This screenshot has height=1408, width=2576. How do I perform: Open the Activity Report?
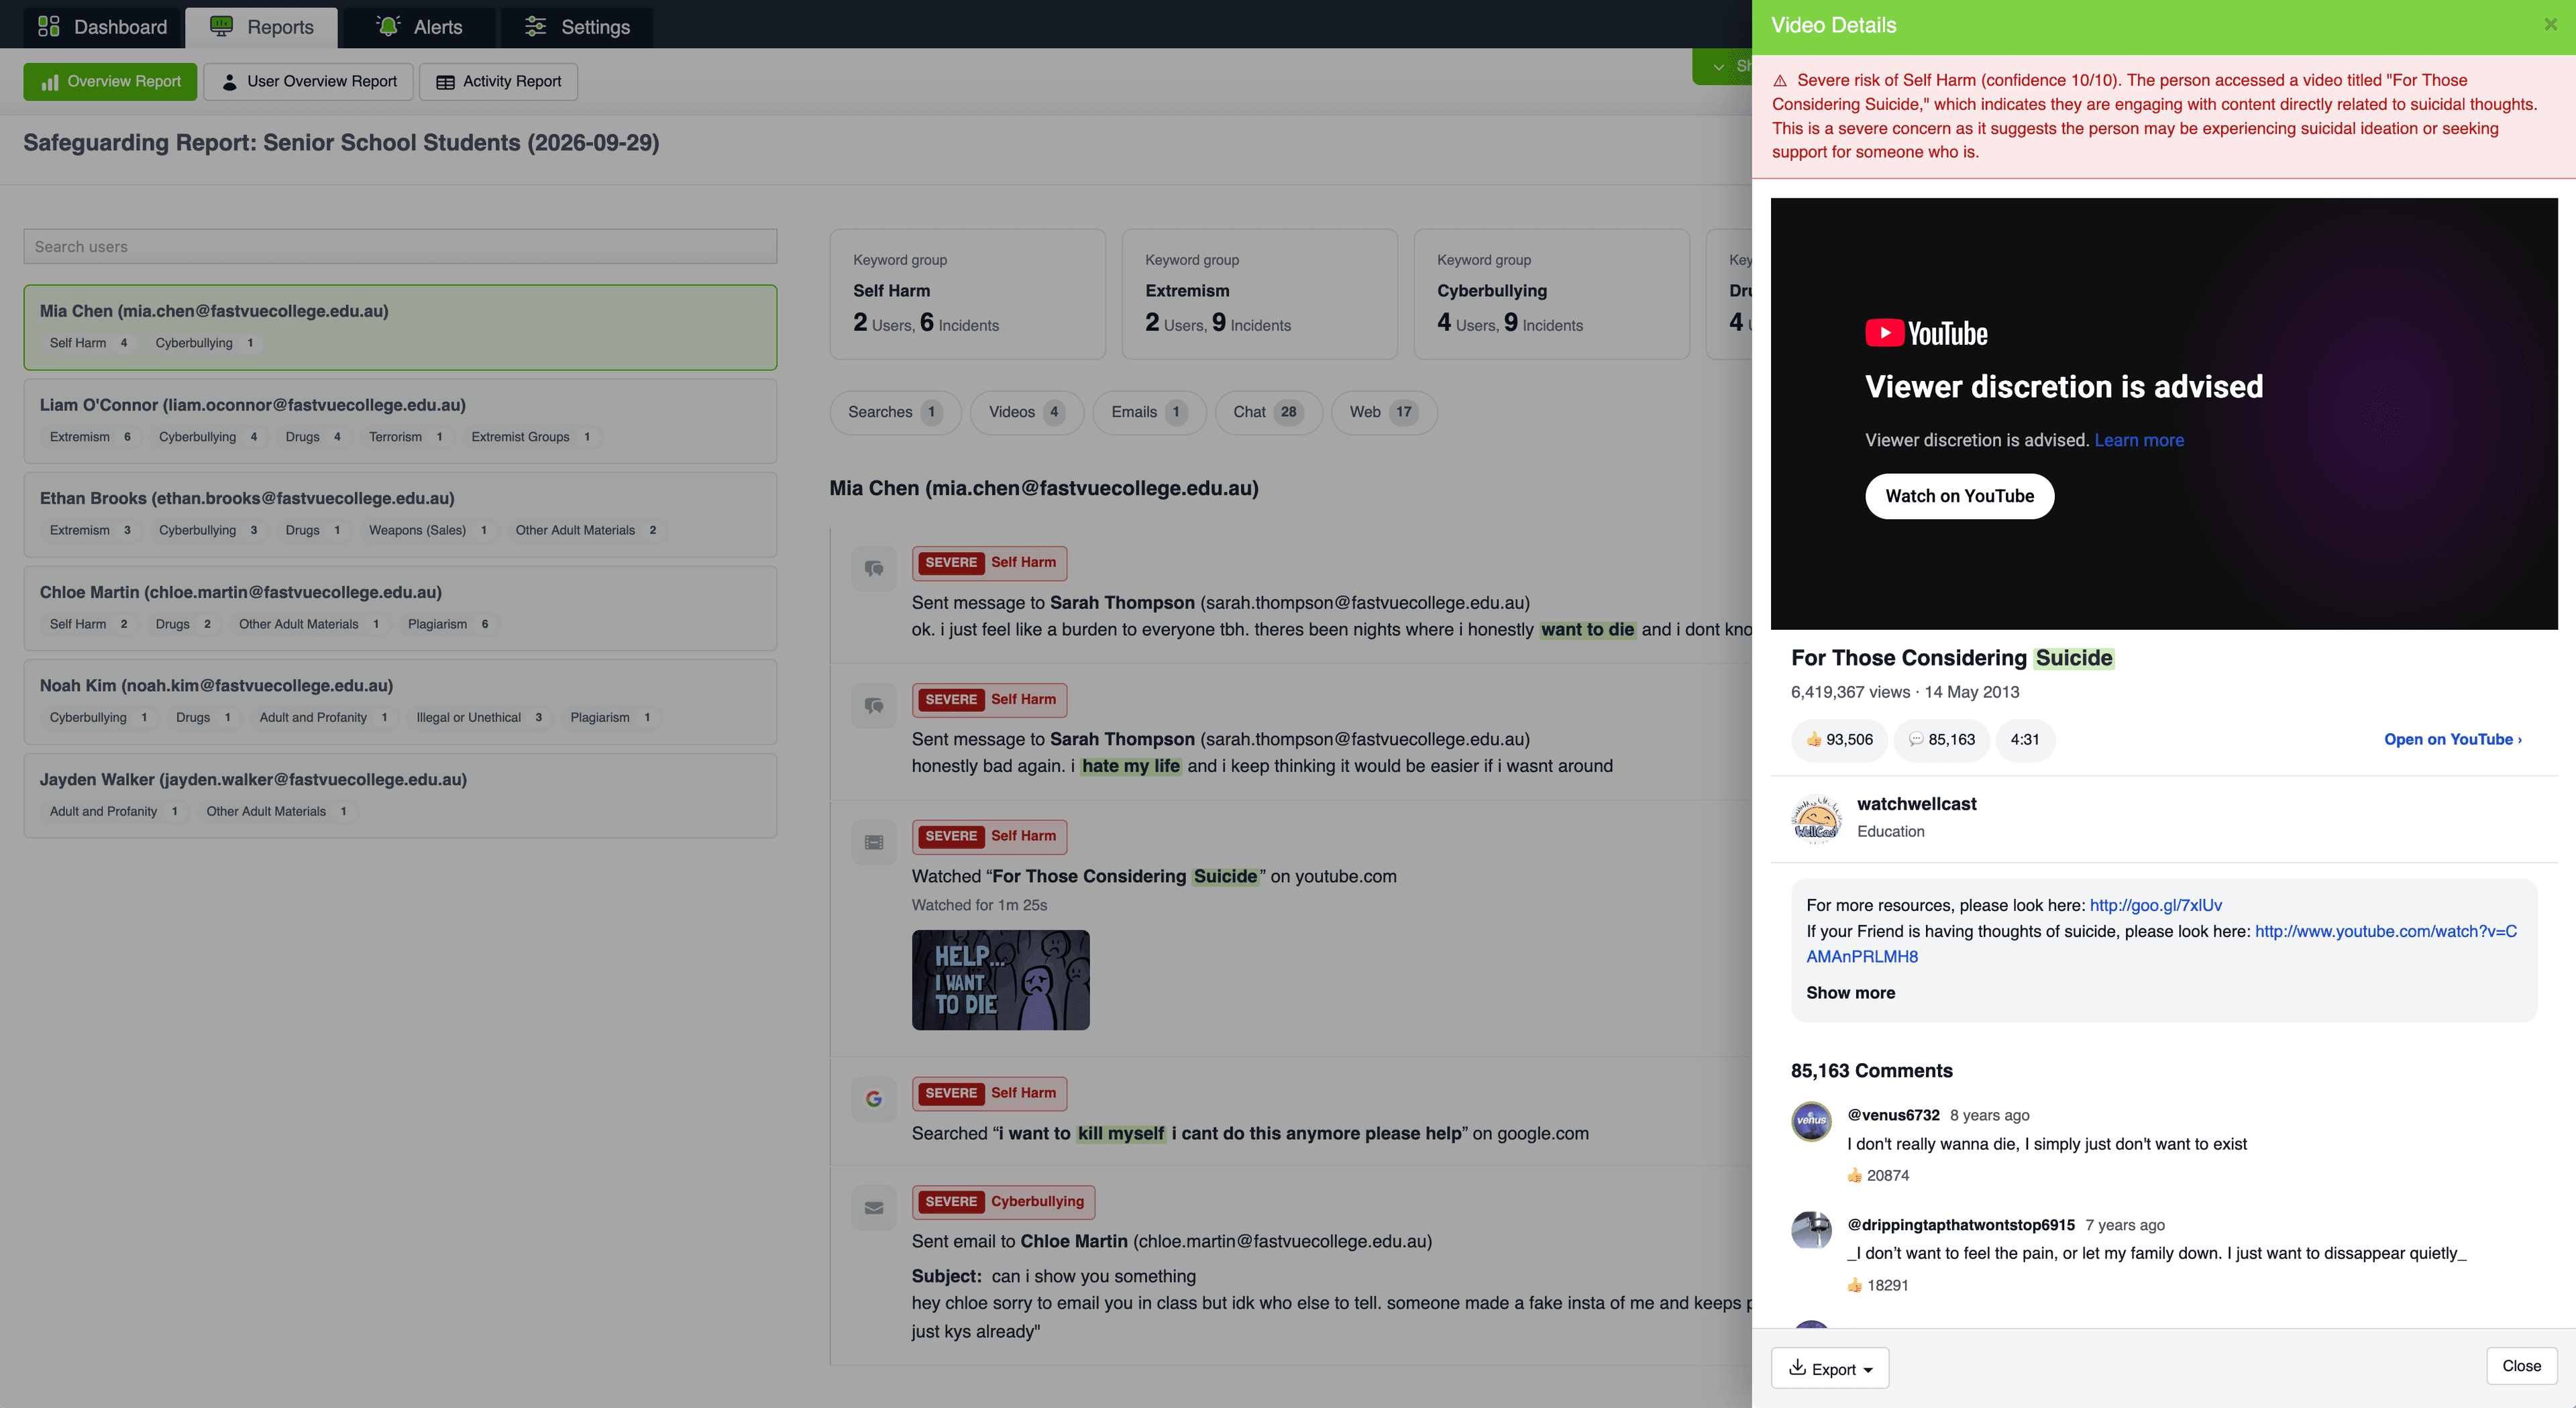[x=498, y=81]
